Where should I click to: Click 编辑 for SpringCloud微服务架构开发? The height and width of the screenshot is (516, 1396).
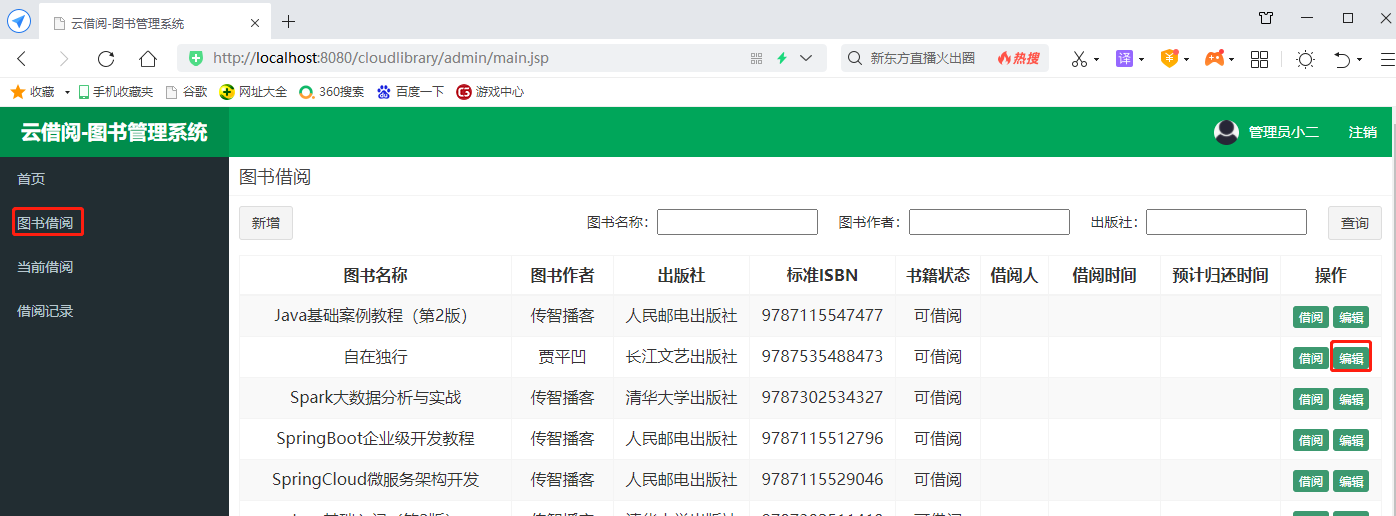tap(1351, 481)
